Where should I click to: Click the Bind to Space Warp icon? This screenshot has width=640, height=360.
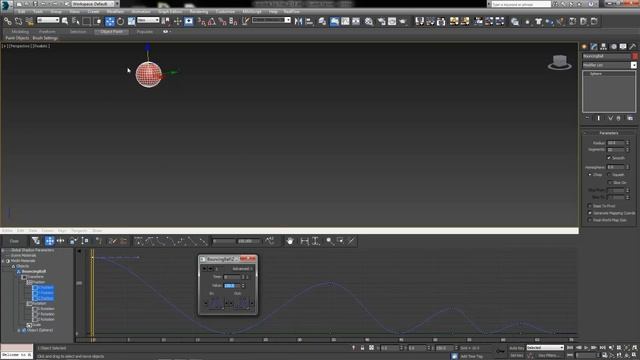(29, 21)
